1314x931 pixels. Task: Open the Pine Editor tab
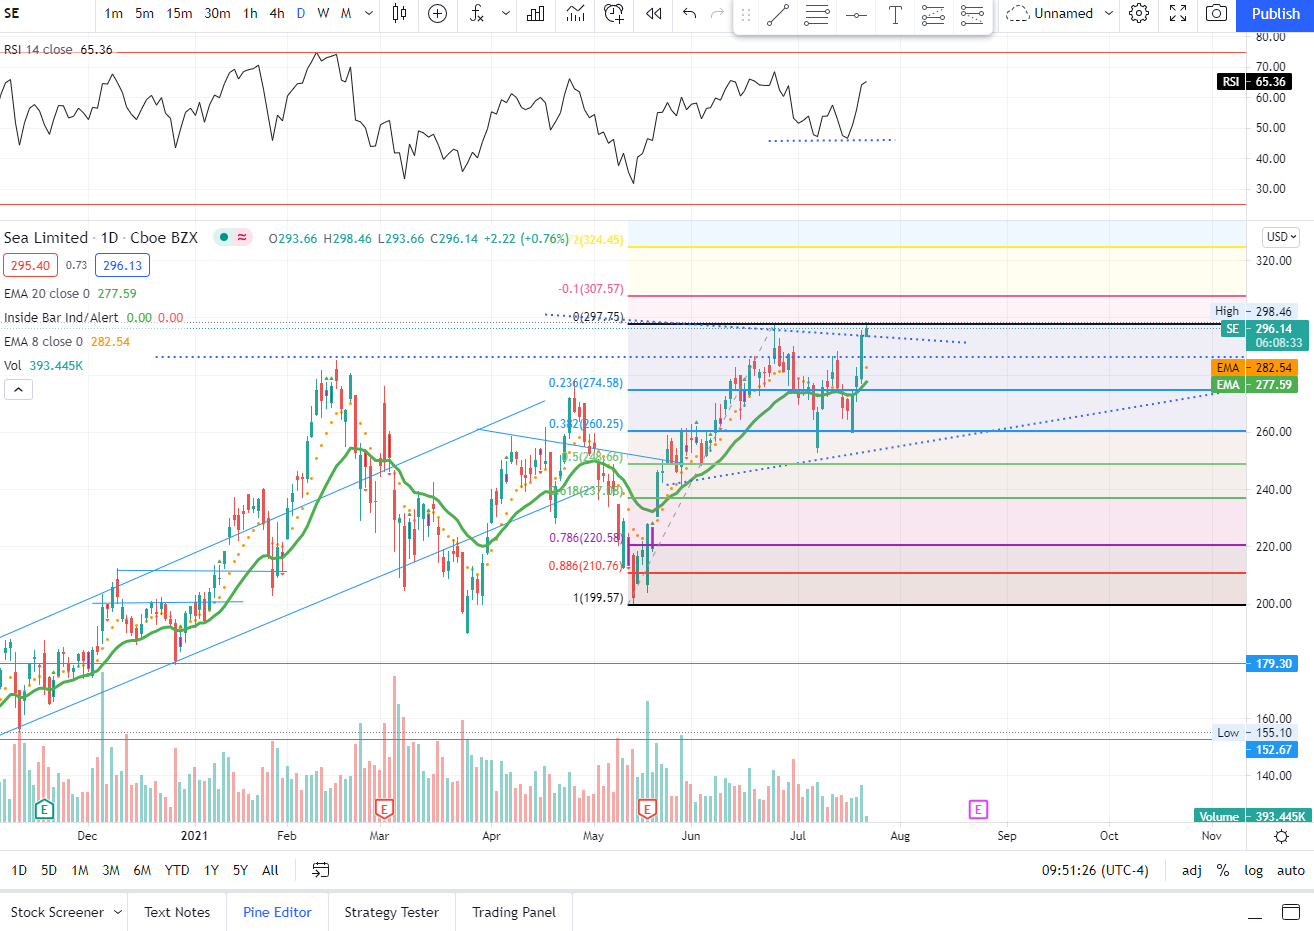point(277,912)
